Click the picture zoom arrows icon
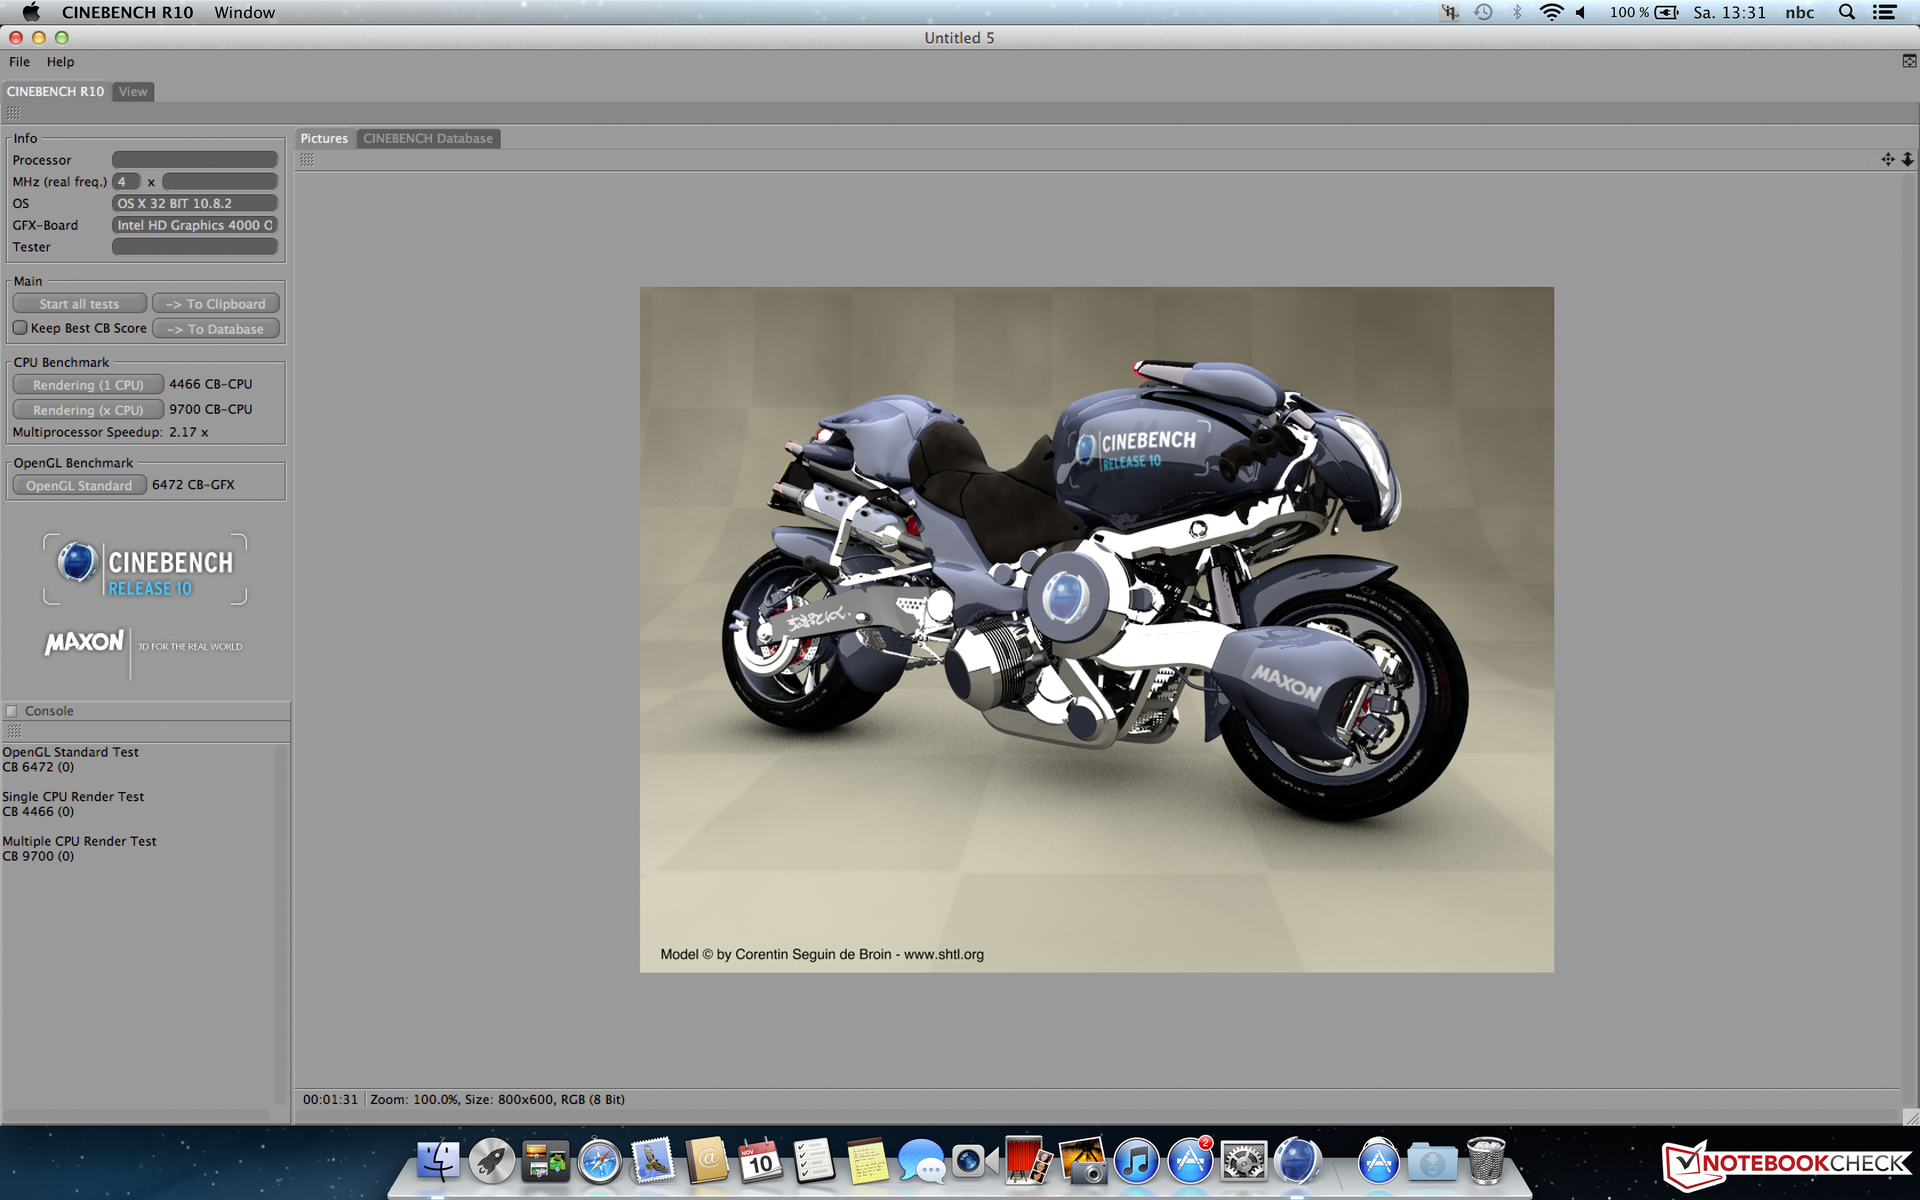 [1907, 160]
